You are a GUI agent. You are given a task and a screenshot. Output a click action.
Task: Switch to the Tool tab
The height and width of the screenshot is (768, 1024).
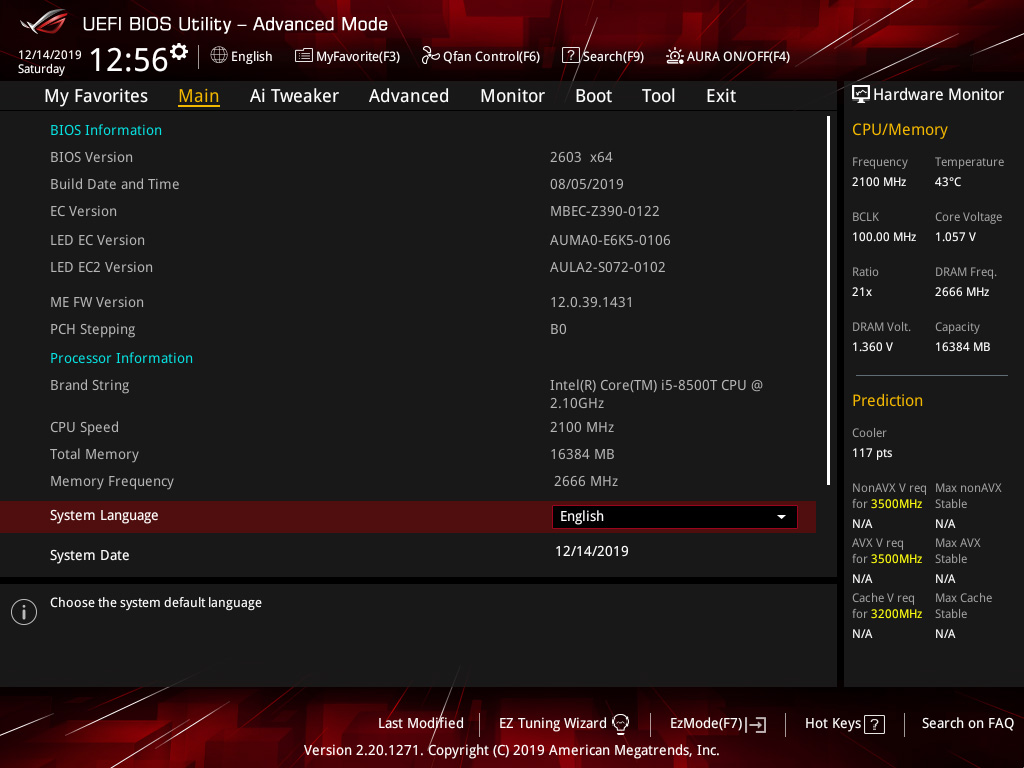658,96
